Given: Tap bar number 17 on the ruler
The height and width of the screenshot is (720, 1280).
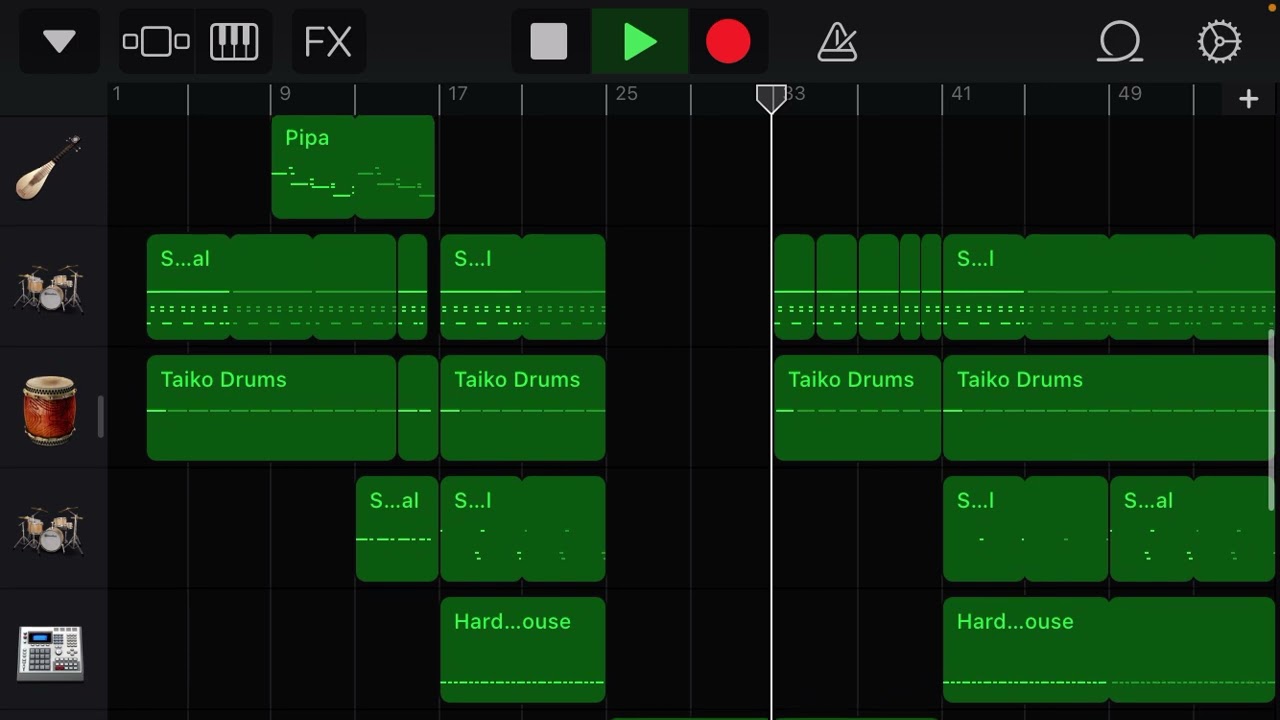Looking at the screenshot, I should click(x=458, y=93).
